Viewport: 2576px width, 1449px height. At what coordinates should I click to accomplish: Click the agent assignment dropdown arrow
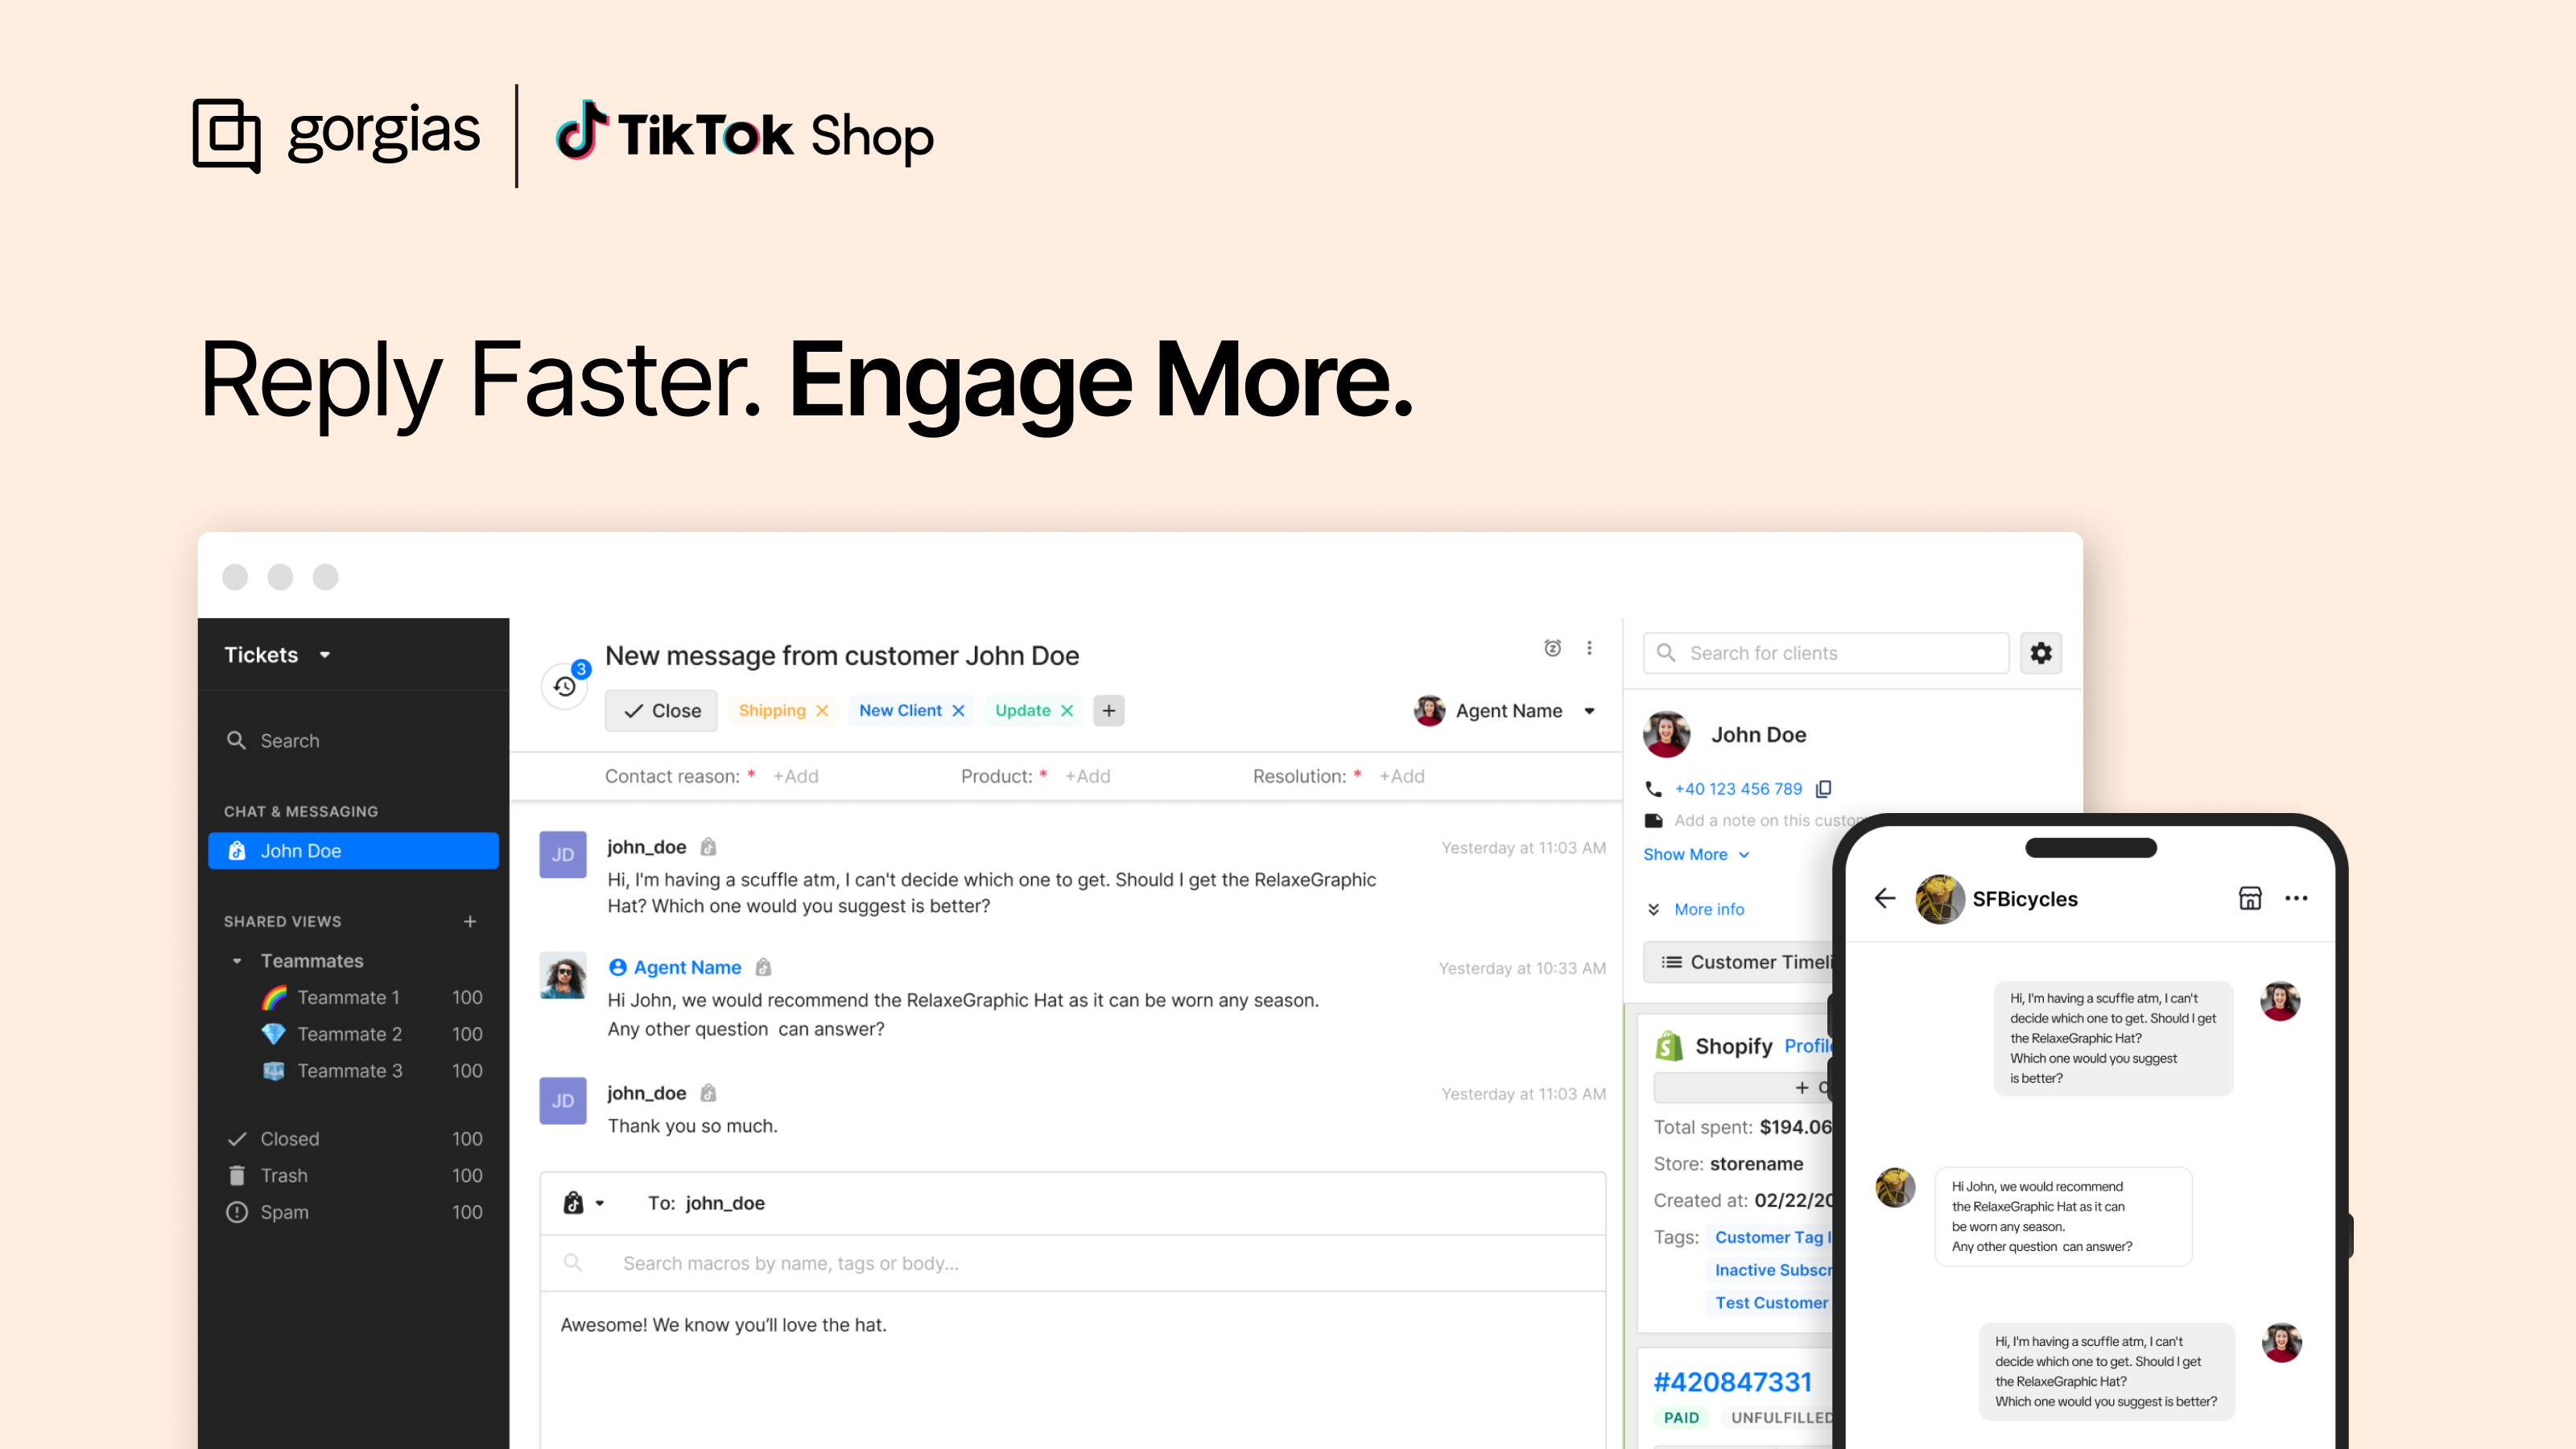coord(1592,709)
